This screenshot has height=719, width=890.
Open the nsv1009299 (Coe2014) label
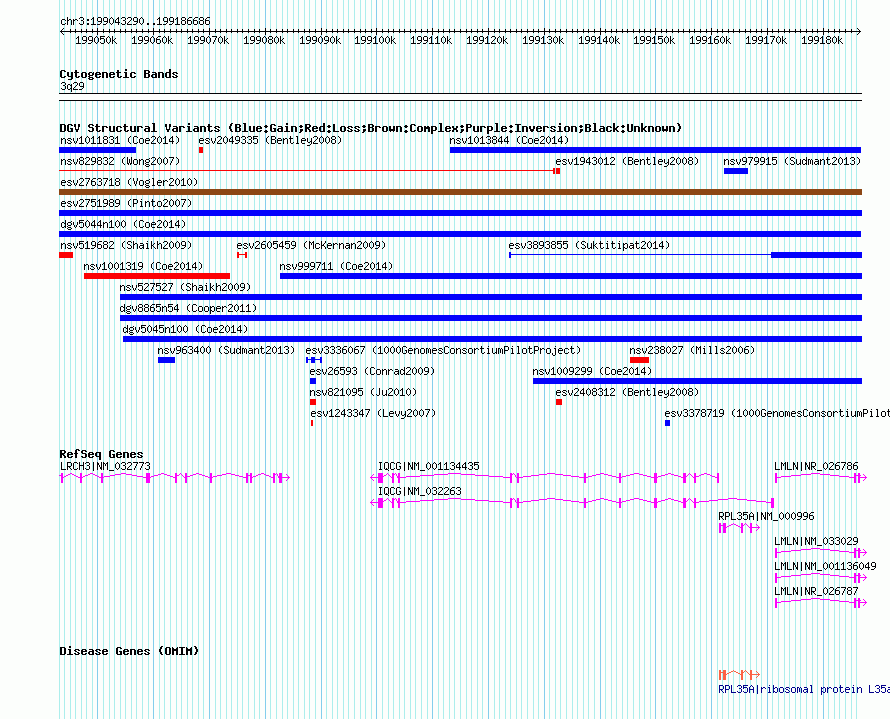[x=592, y=371]
